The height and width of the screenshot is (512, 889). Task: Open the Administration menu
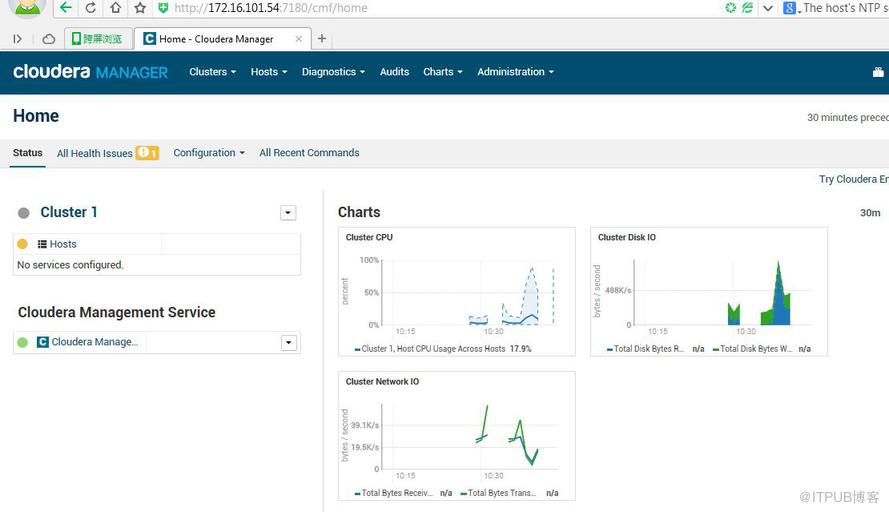coord(515,72)
